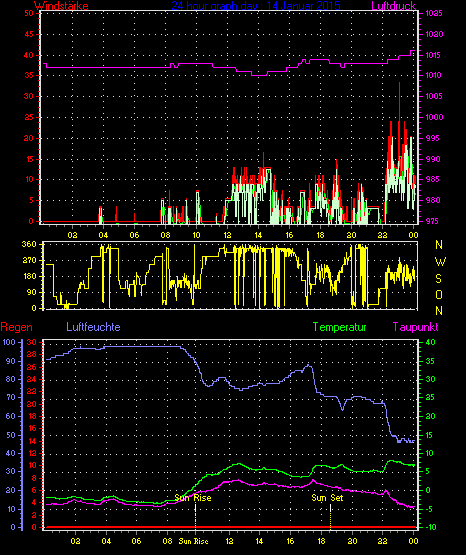Click the 1020 value on the pressure axis
The image size is (466, 555).
434,34
